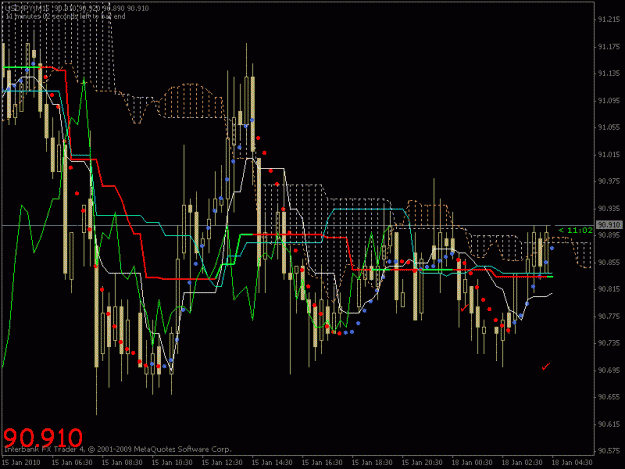Screen dimensions: 625x469
Task: Click the 91.095 price scale value
Action: coord(609,101)
